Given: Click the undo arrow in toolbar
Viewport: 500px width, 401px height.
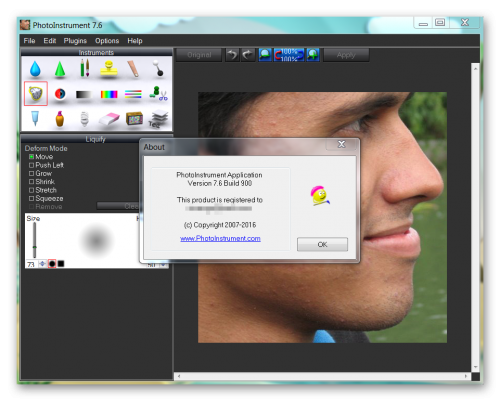Looking at the screenshot, I should [x=232, y=55].
